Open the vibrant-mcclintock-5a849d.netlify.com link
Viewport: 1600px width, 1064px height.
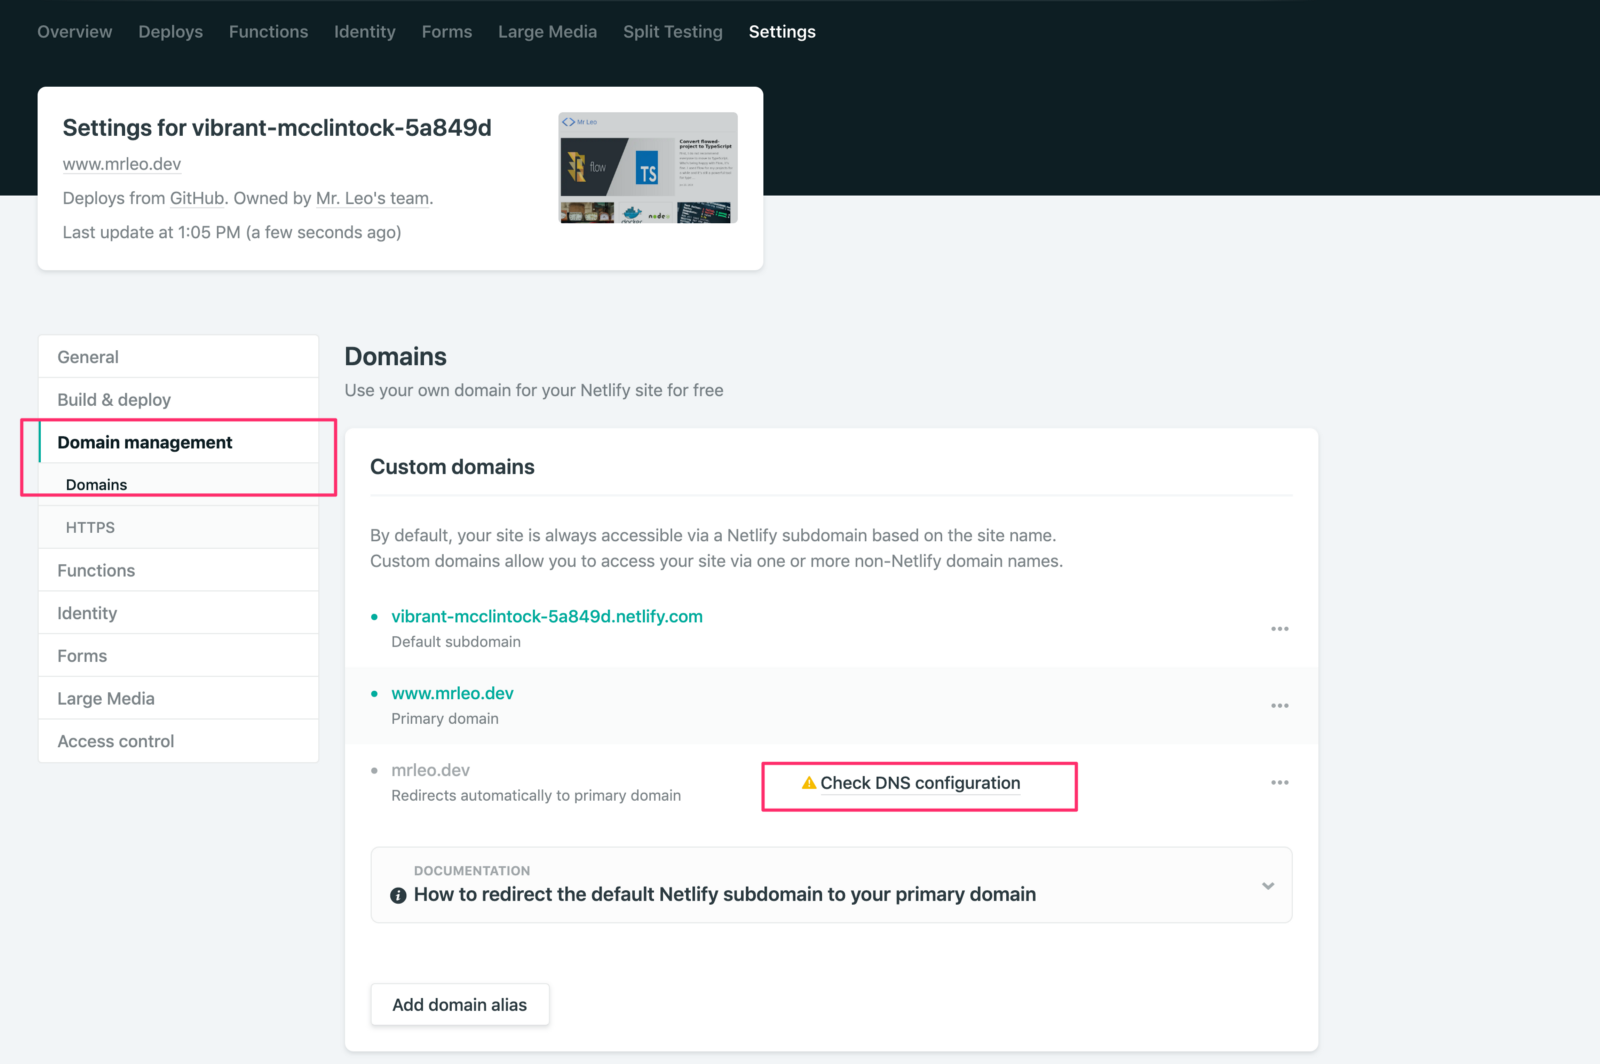coord(547,617)
